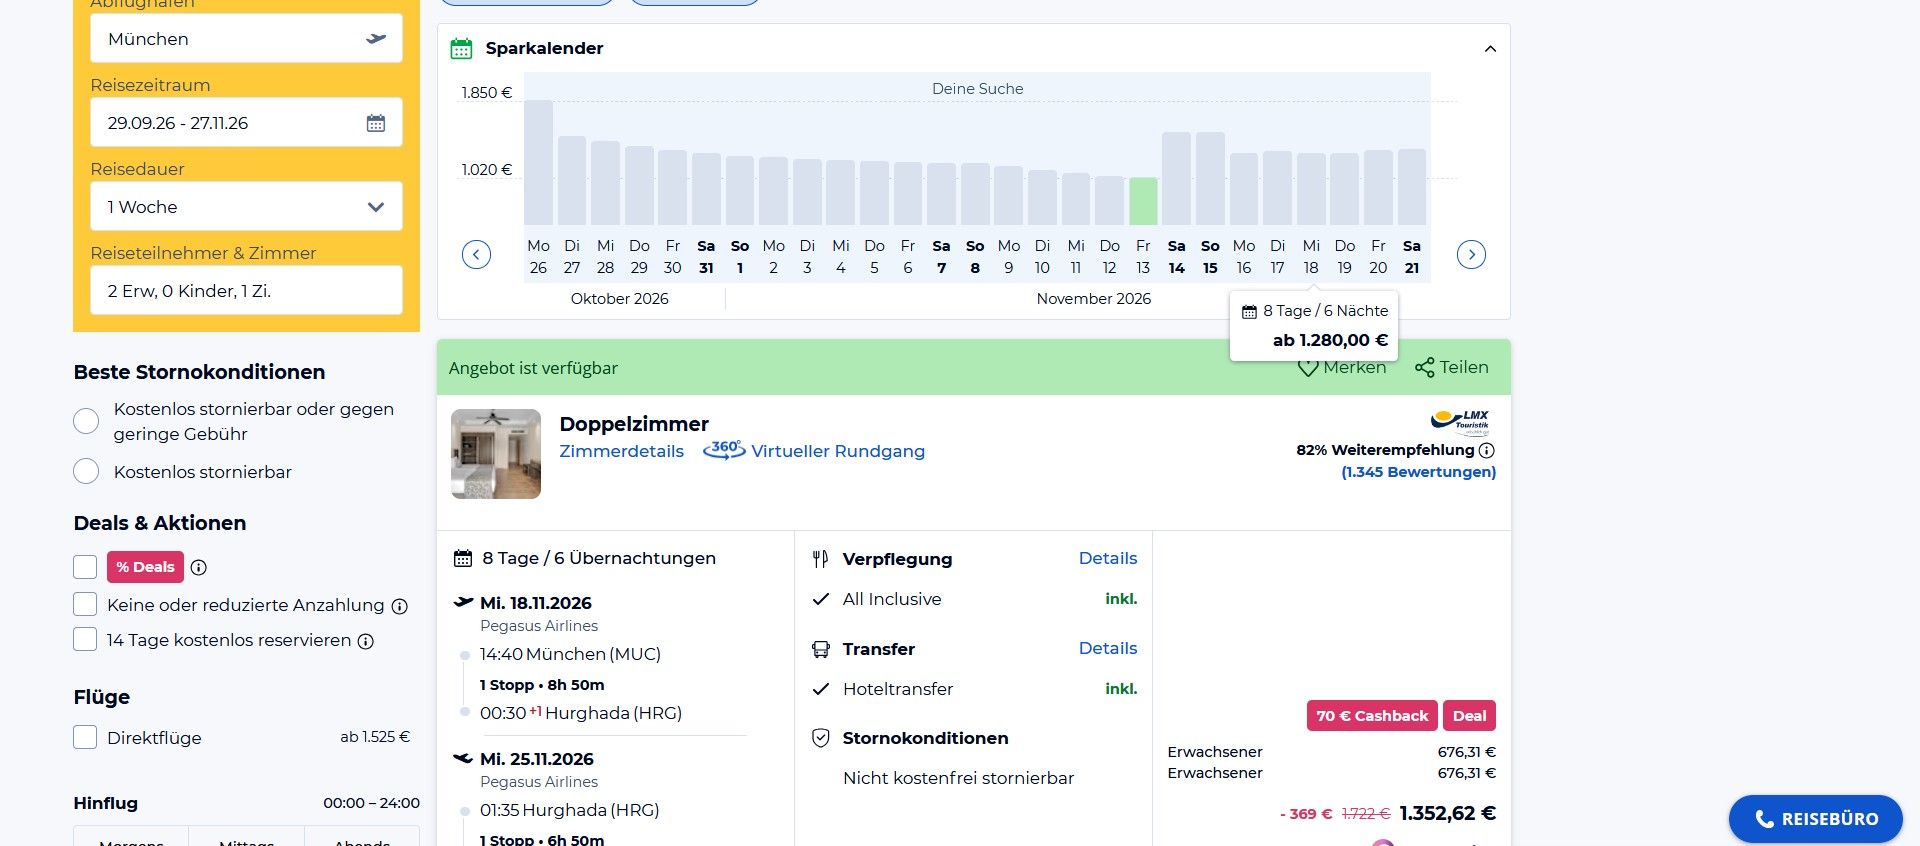The height and width of the screenshot is (846, 1920).
Task: Open the 1.345 Bewertungen link
Action: pyautogui.click(x=1418, y=472)
